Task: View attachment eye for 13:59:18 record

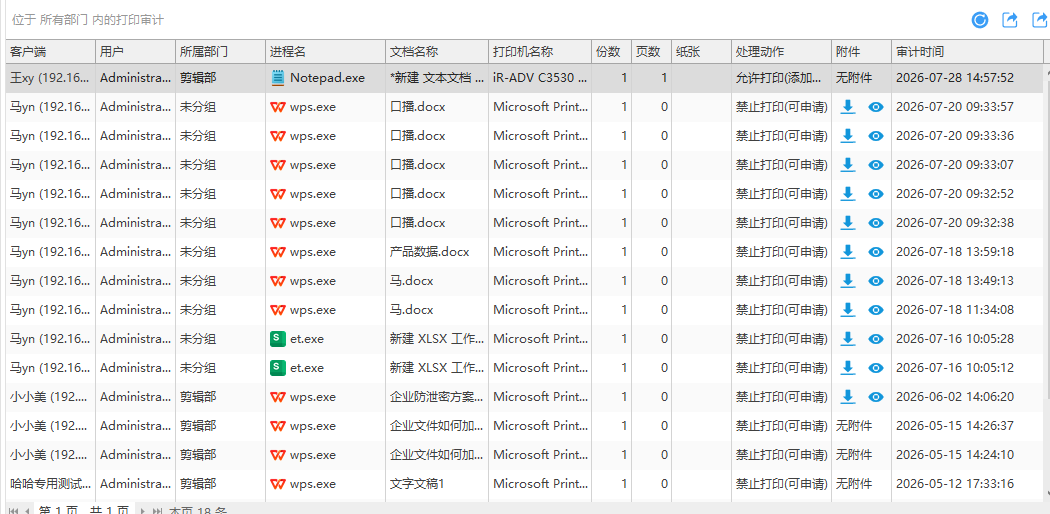Action: click(x=876, y=252)
